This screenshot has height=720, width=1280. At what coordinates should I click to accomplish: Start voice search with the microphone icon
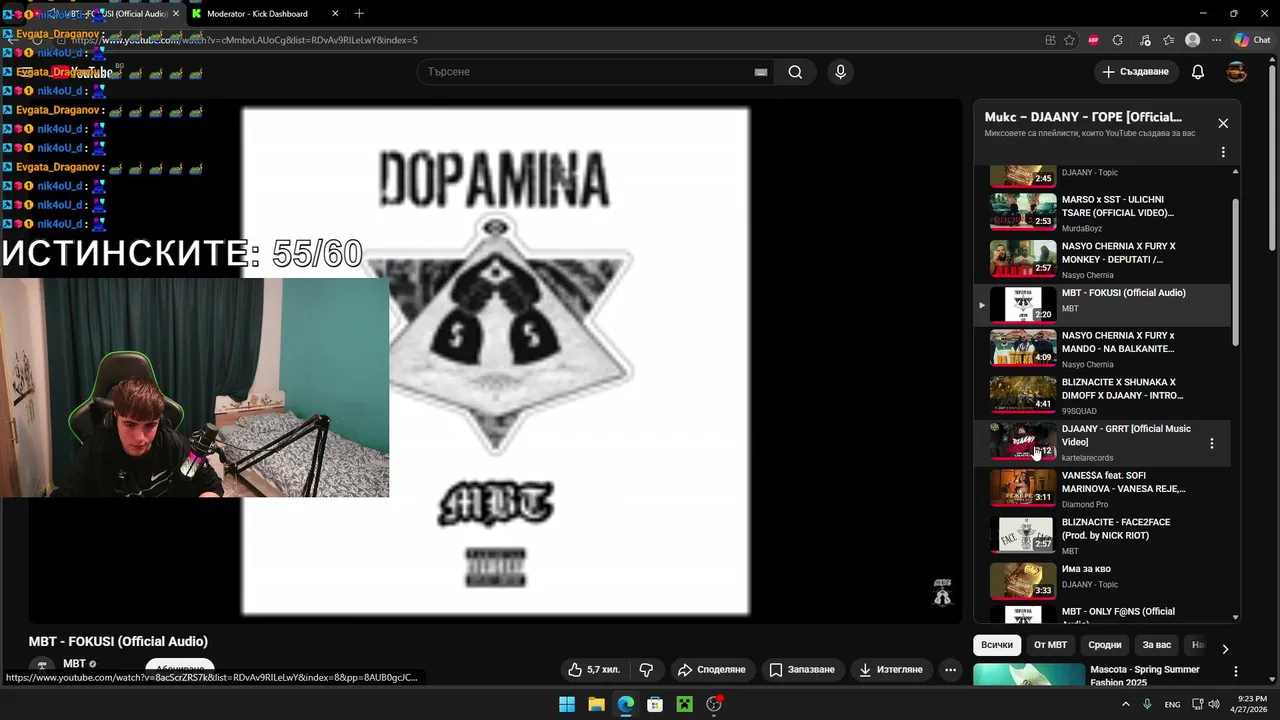(x=840, y=72)
